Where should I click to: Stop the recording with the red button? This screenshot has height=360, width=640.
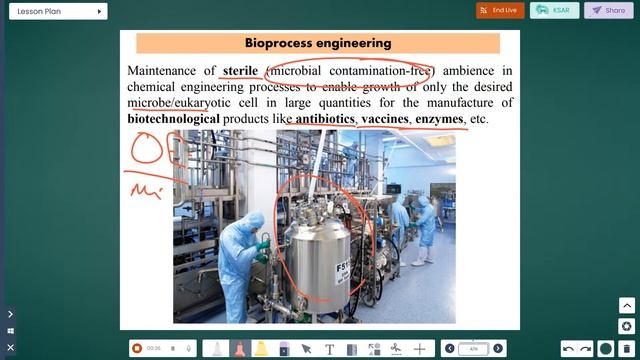pyautogui.click(x=137, y=348)
